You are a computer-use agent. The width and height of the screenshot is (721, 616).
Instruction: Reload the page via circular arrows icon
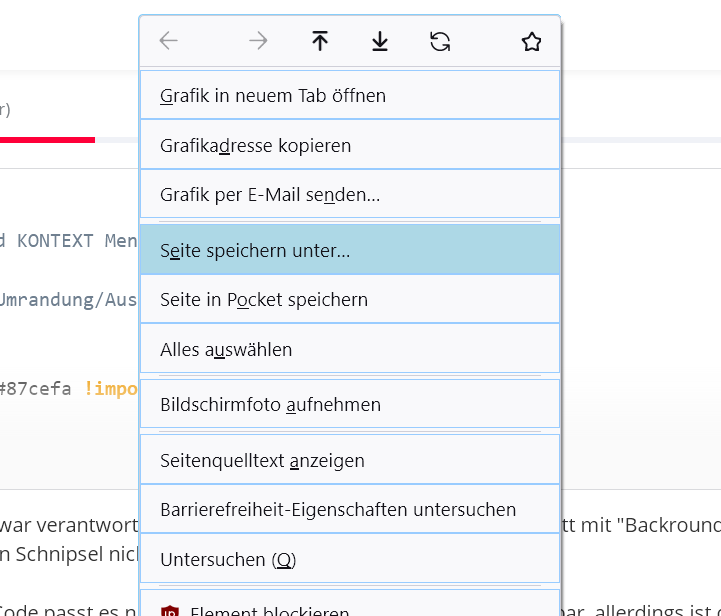[x=440, y=41]
